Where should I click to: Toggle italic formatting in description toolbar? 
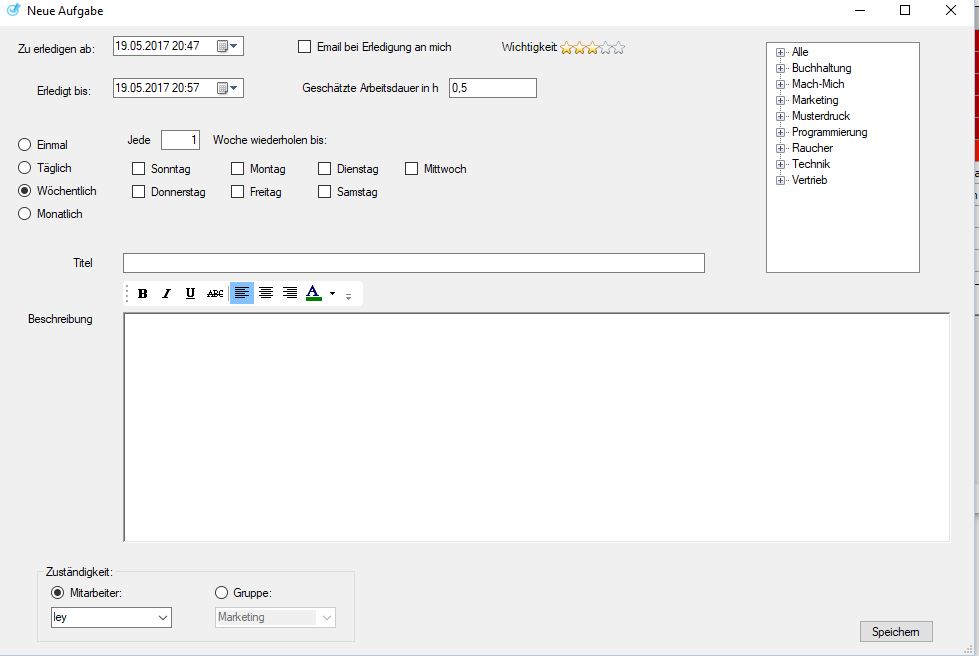pyautogui.click(x=166, y=293)
